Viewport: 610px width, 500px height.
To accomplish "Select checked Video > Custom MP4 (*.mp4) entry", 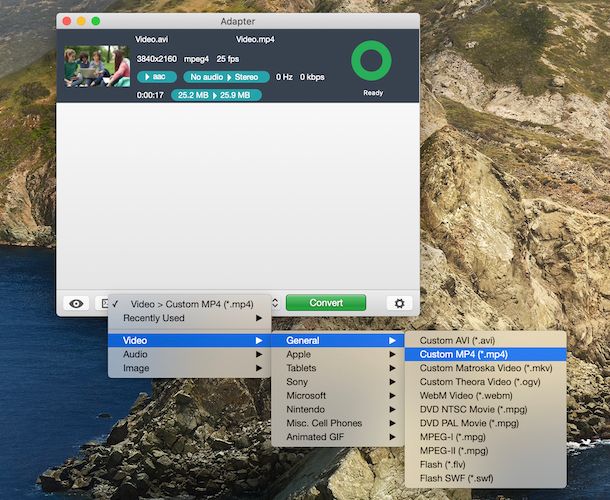I will click(189, 304).
